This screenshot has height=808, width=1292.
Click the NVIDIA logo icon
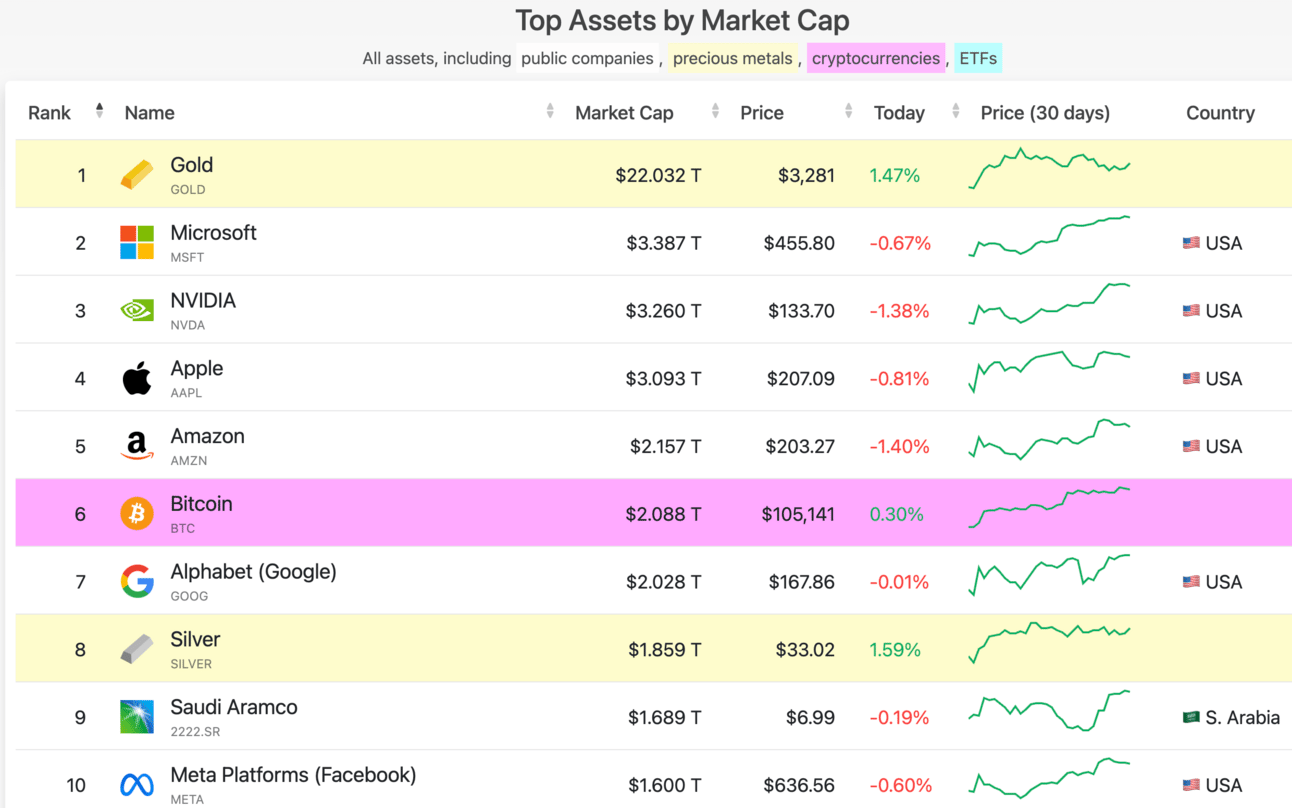(x=137, y=311)
